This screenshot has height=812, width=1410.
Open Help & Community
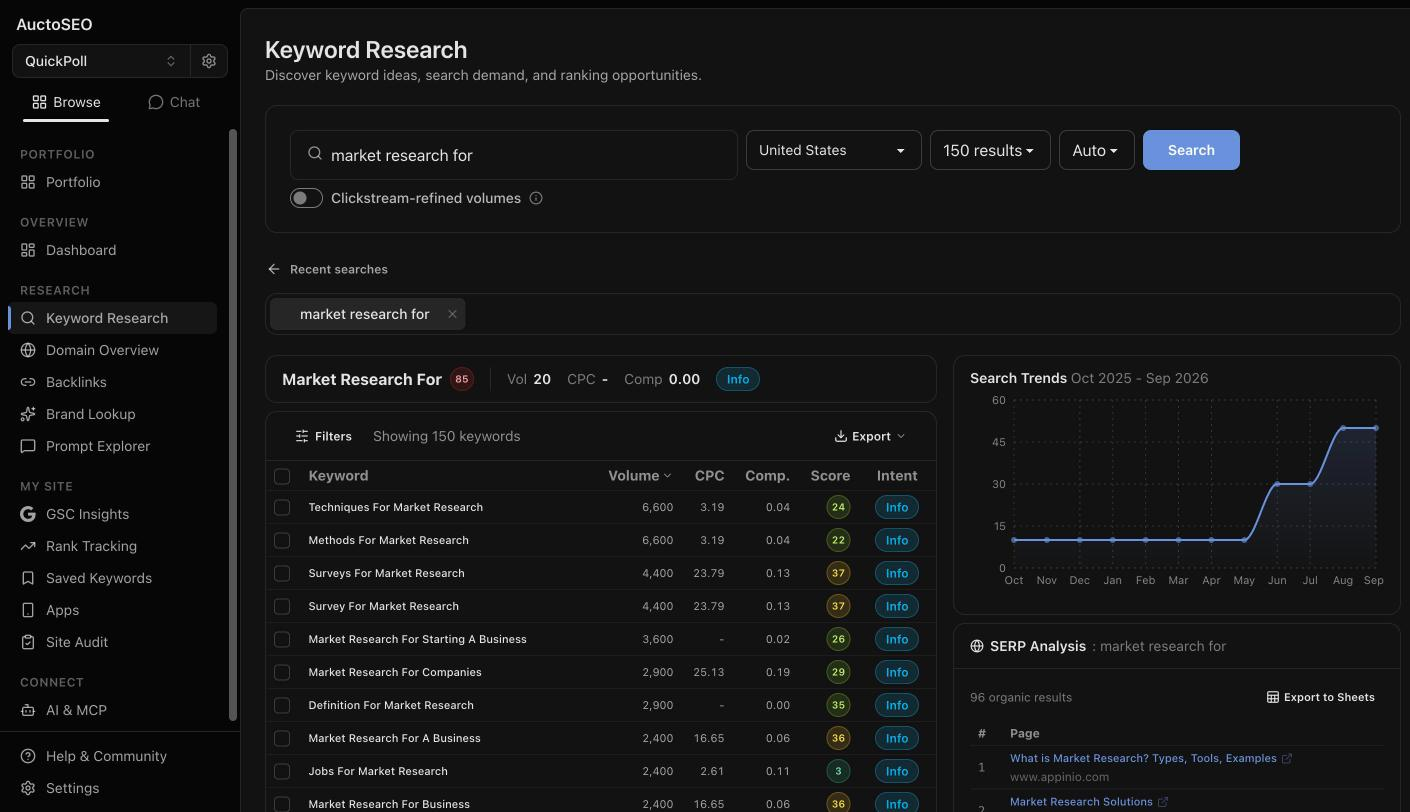click(x=108, y=756)
